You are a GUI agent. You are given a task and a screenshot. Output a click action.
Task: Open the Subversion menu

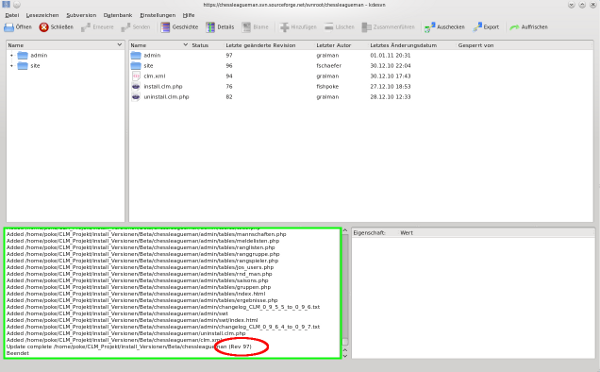click(81, 15)
